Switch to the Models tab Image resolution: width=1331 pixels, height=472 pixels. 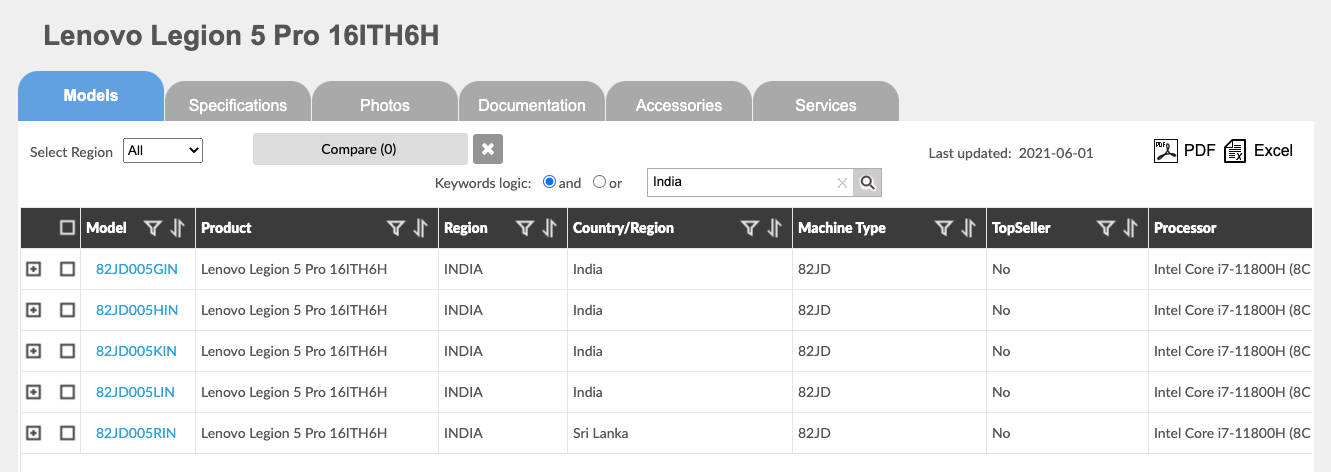(91, 96)
